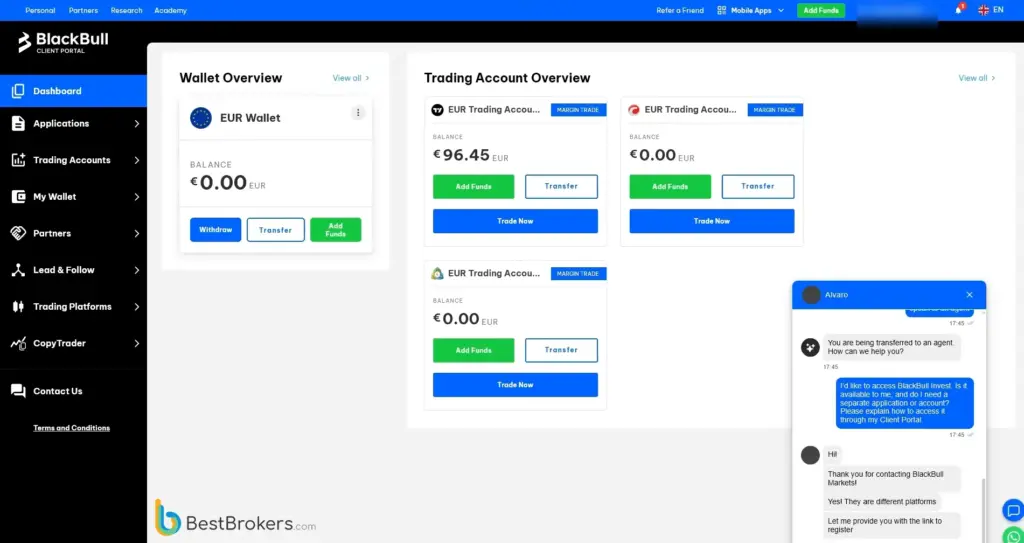Click Trade Now on cTrader trading account
Image resolution: width=1024 pixels, height=543 pixels.
pyautogui.click(x=712, y=221)
